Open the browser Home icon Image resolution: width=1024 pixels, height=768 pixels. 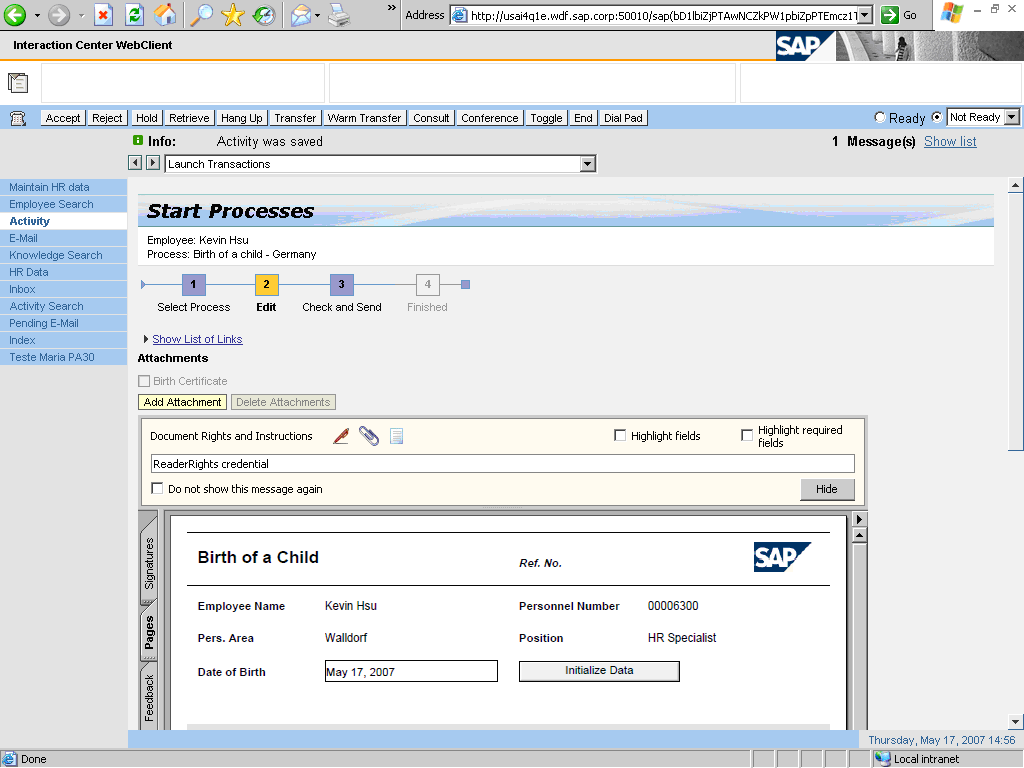tap(165, 15)
